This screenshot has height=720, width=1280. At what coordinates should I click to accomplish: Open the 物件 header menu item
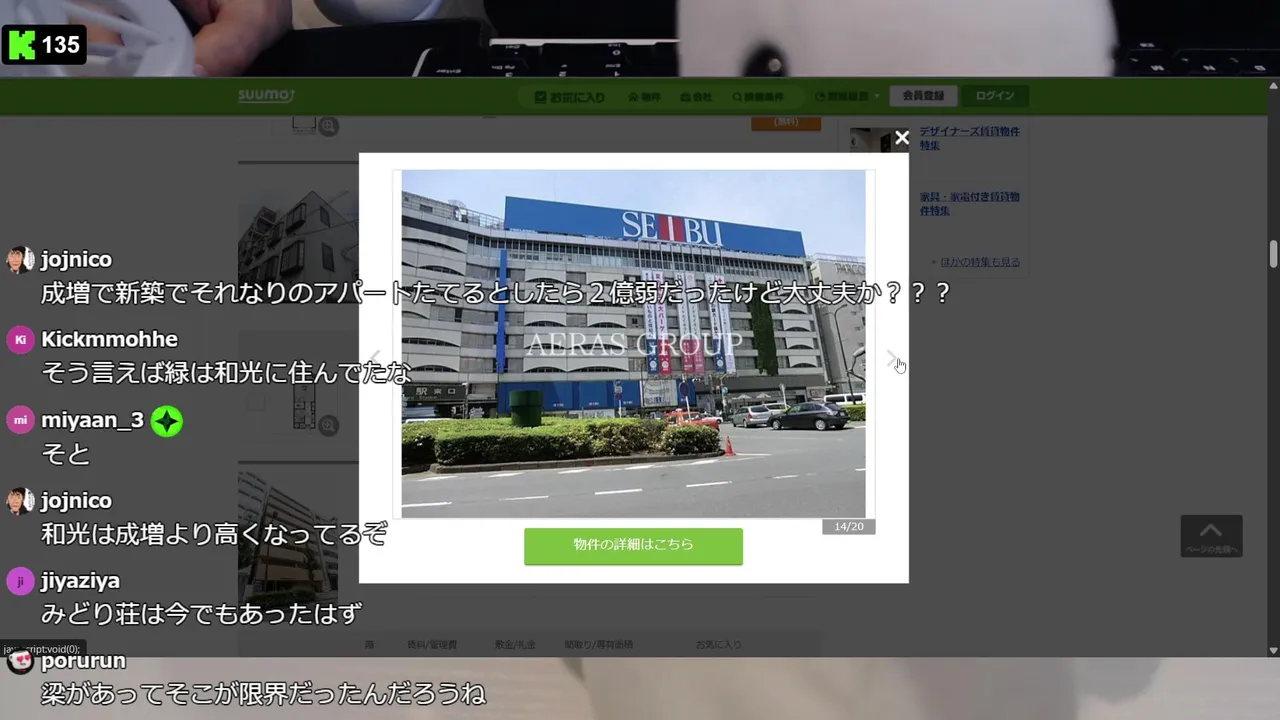click(x=645, y=97)
